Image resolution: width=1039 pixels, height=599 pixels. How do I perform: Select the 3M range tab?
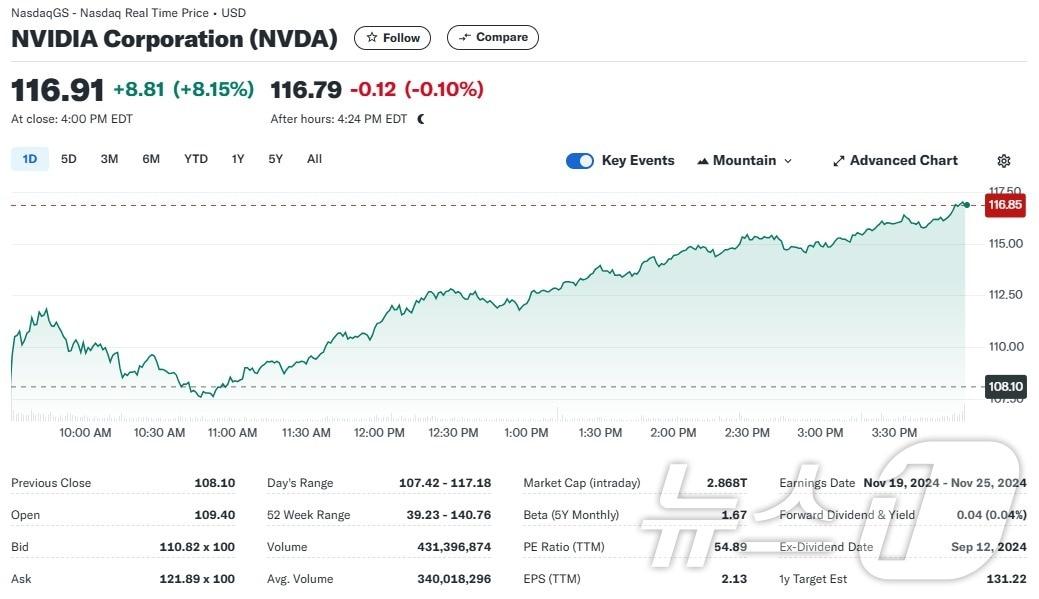(110, 159)
